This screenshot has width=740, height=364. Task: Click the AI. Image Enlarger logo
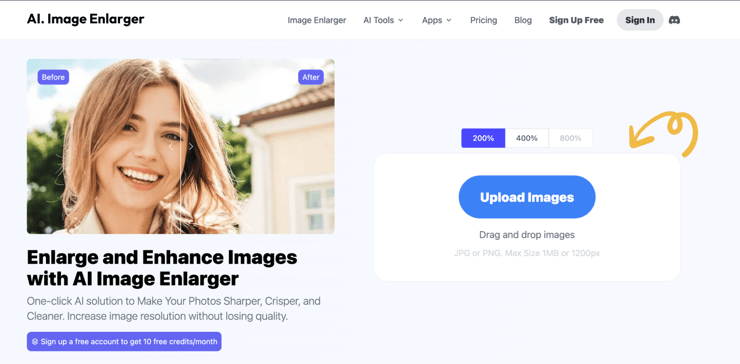coord(85,19)
